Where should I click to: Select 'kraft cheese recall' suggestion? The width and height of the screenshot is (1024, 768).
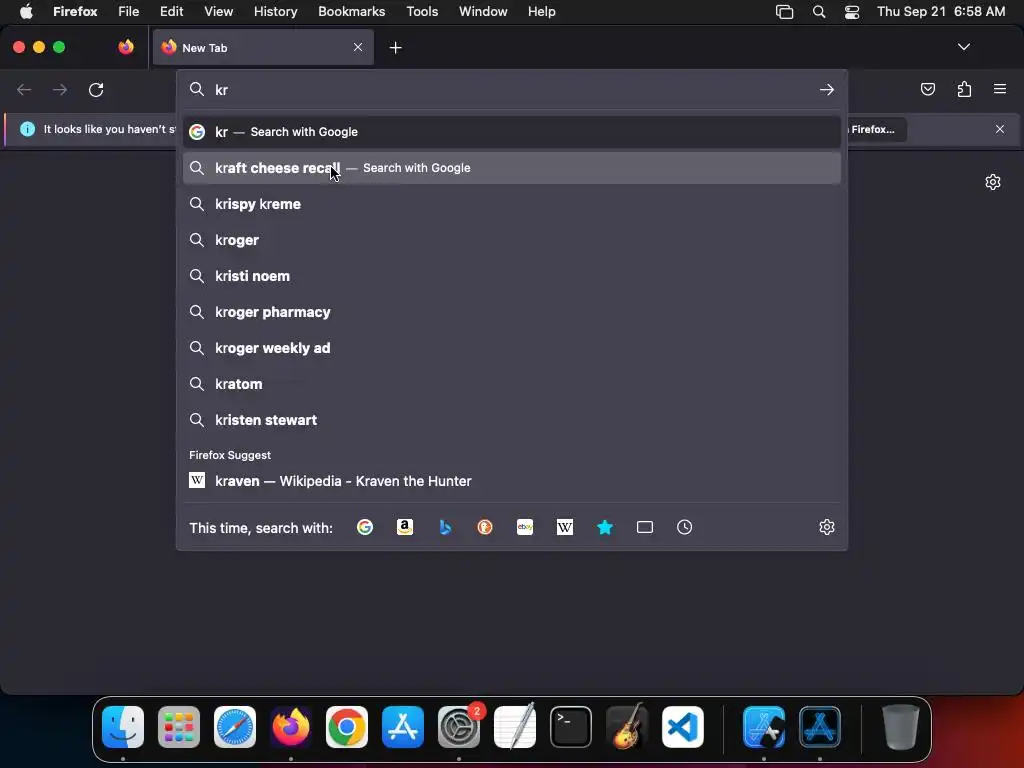511,168
